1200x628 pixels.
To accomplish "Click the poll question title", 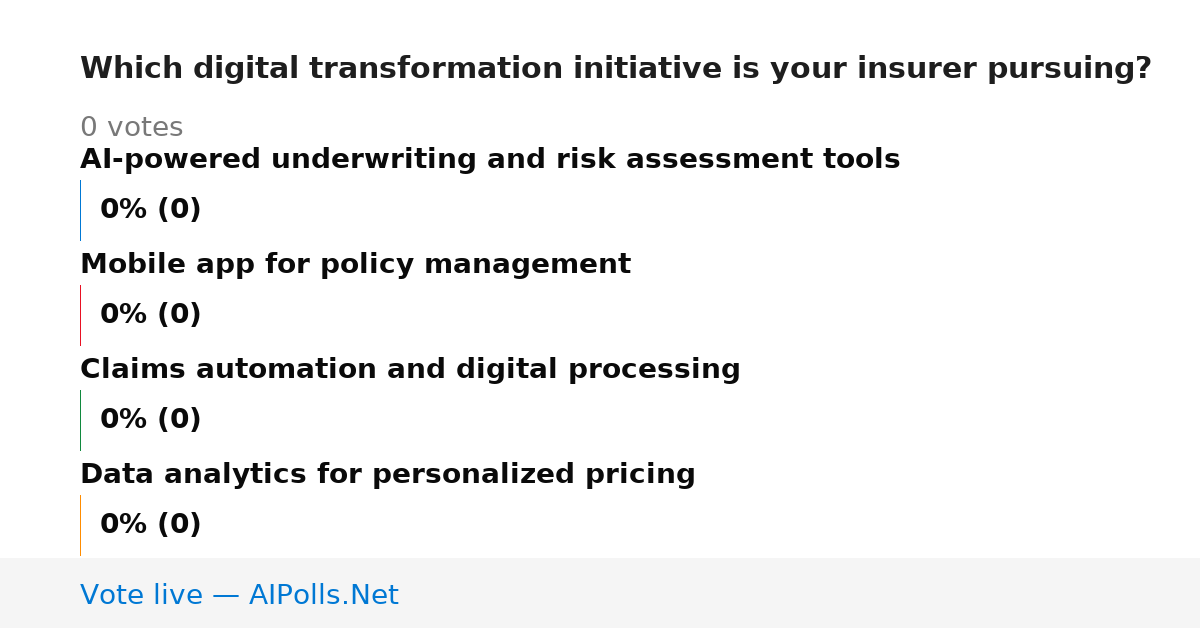I will tap(616, 69).
